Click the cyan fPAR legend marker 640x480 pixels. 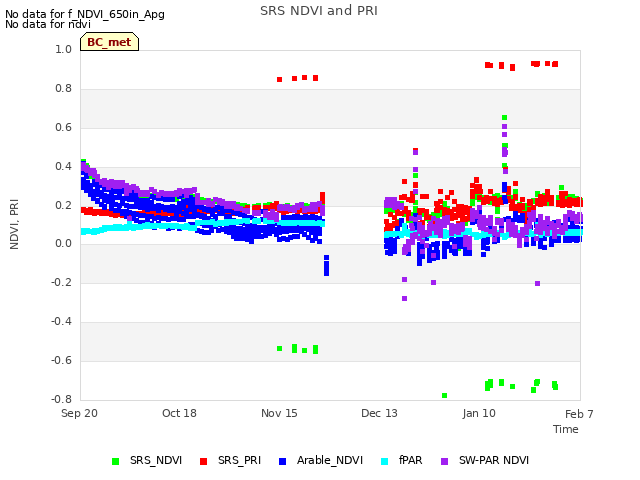pos(384,461)
